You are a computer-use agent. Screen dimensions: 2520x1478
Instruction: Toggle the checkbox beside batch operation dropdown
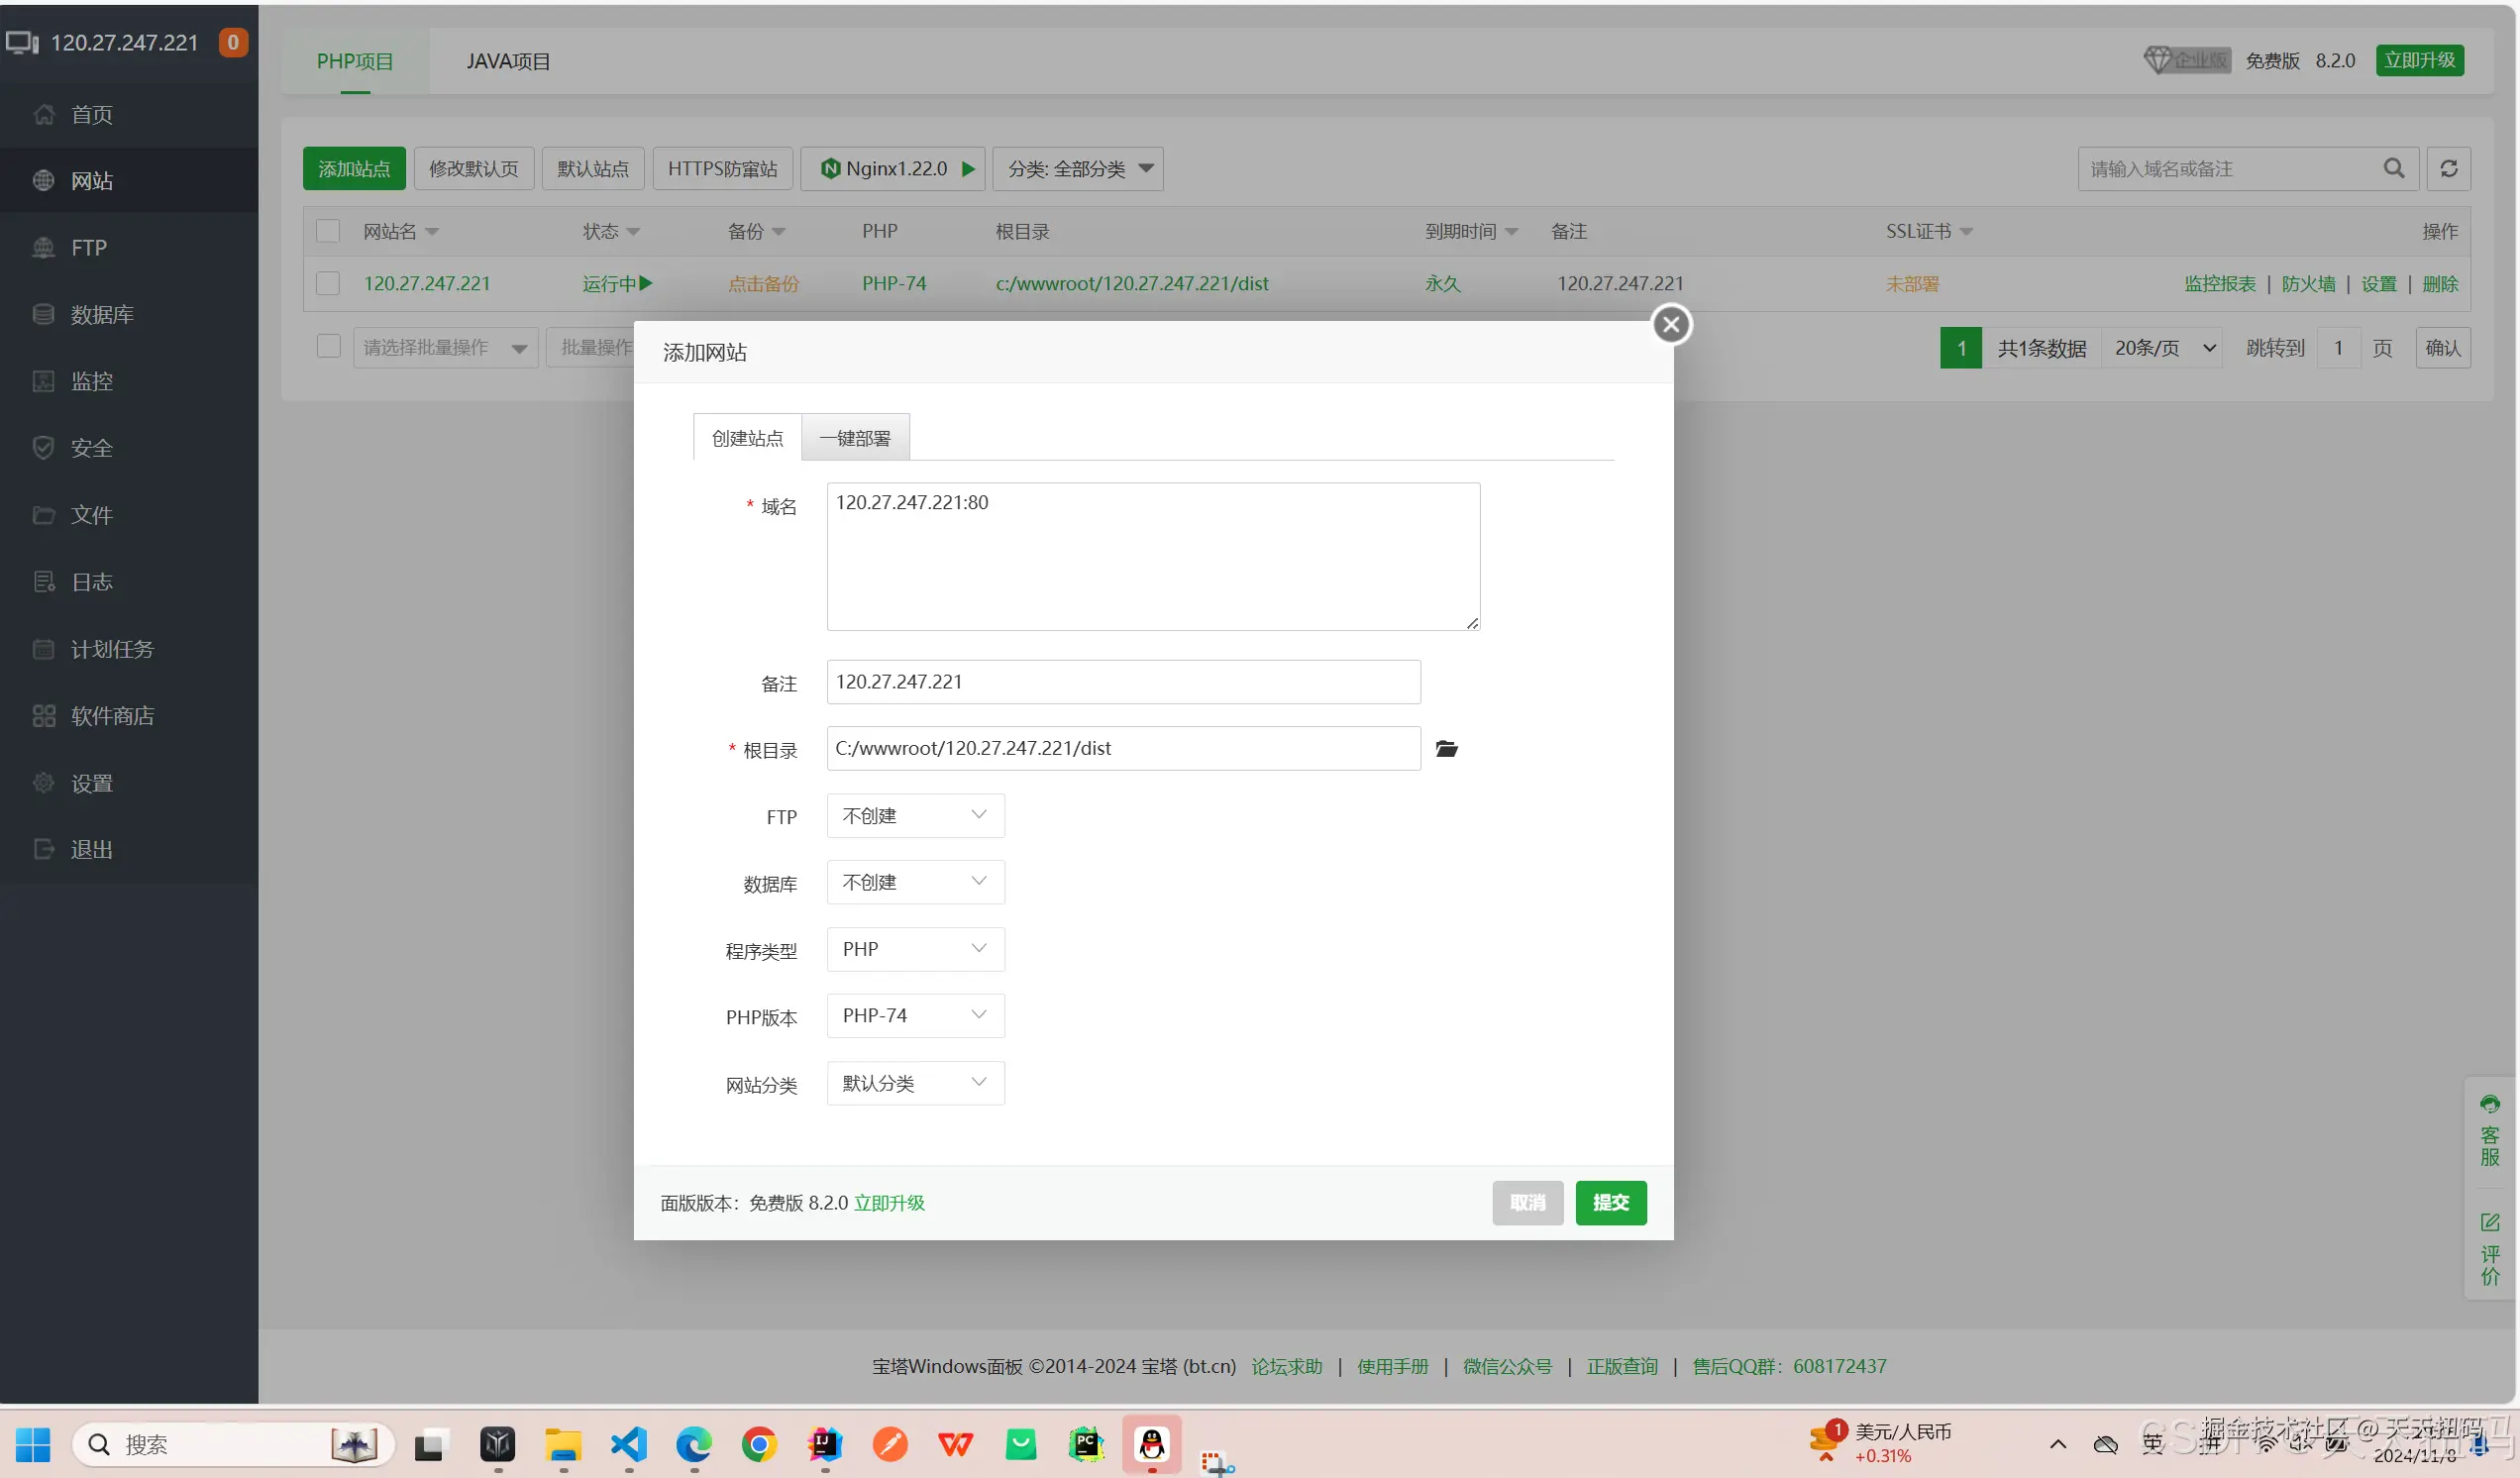[328, 347]
